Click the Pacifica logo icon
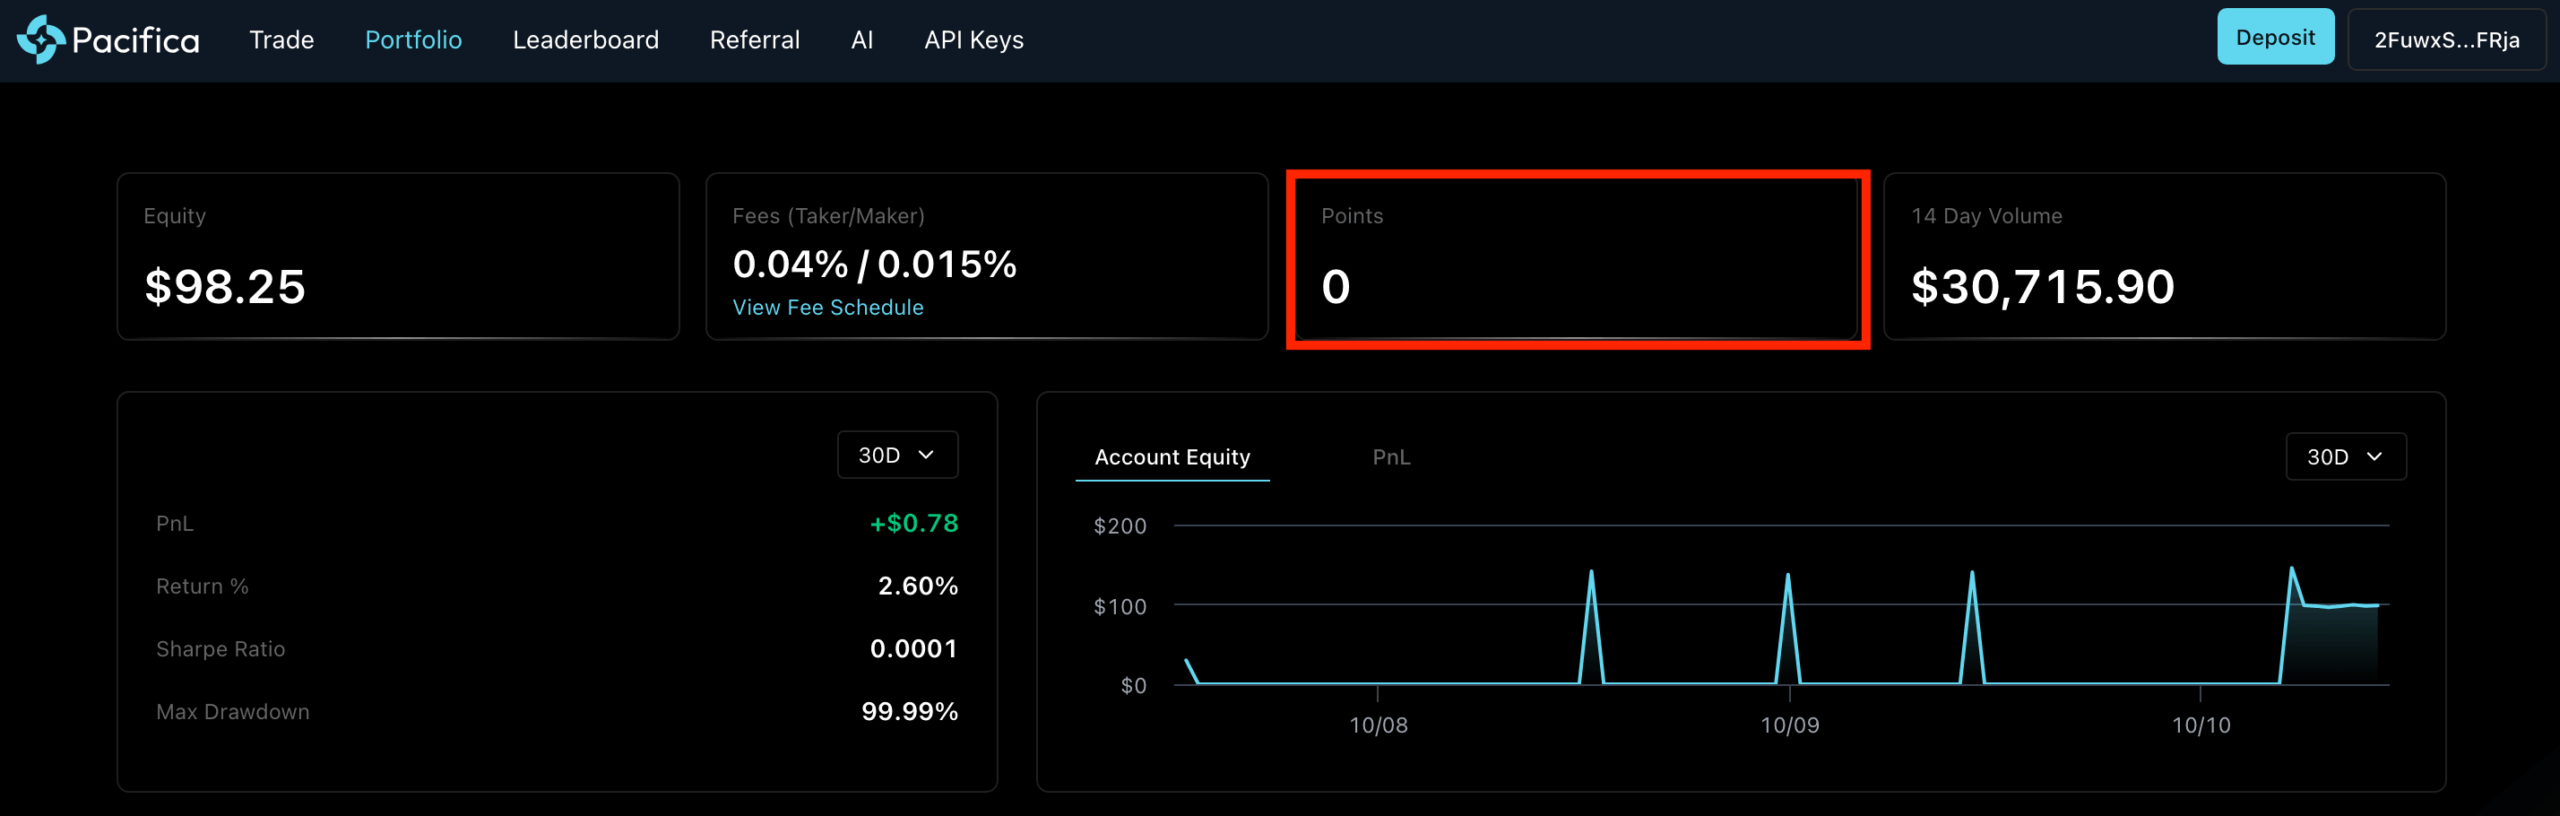This screenshot has width=2560, height=816. (x=40, y=40)
